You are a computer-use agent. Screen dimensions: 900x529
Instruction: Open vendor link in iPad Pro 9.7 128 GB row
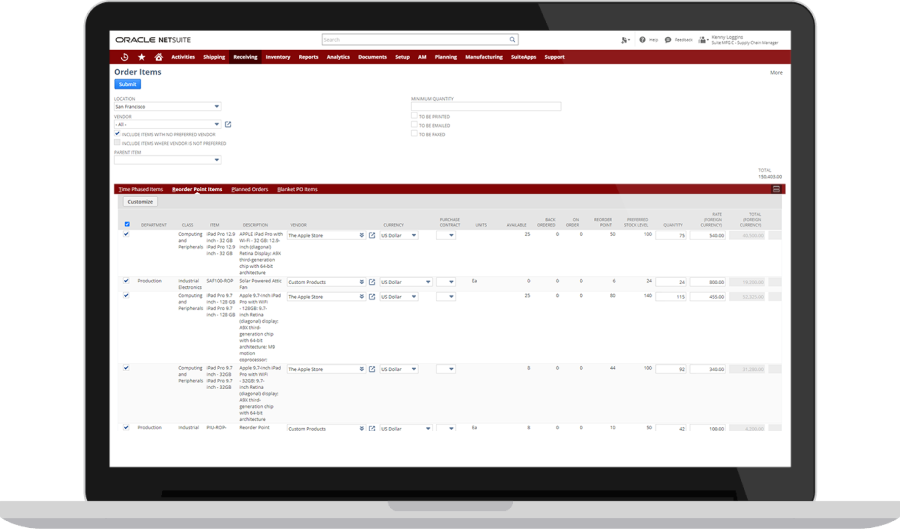372,297
